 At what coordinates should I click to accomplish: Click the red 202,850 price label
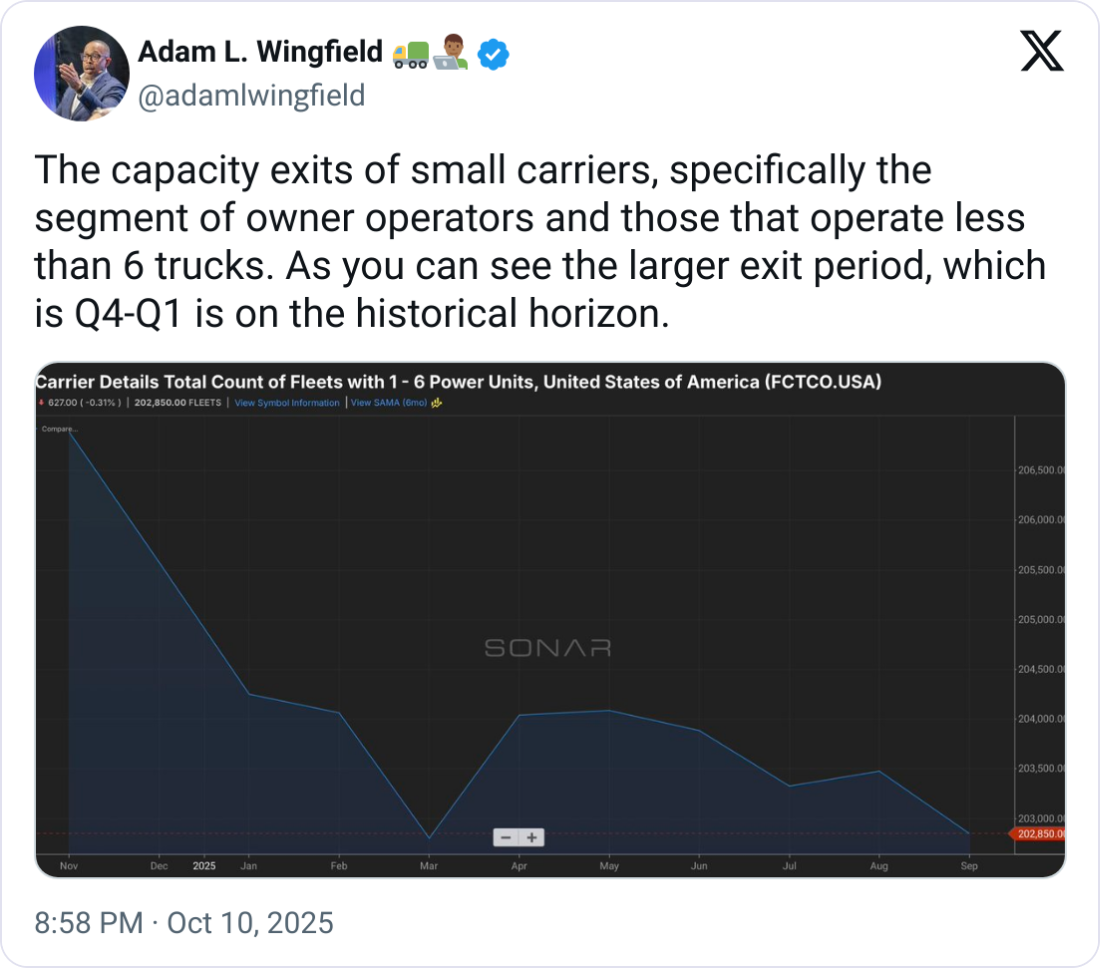[x=1039, y=833]
